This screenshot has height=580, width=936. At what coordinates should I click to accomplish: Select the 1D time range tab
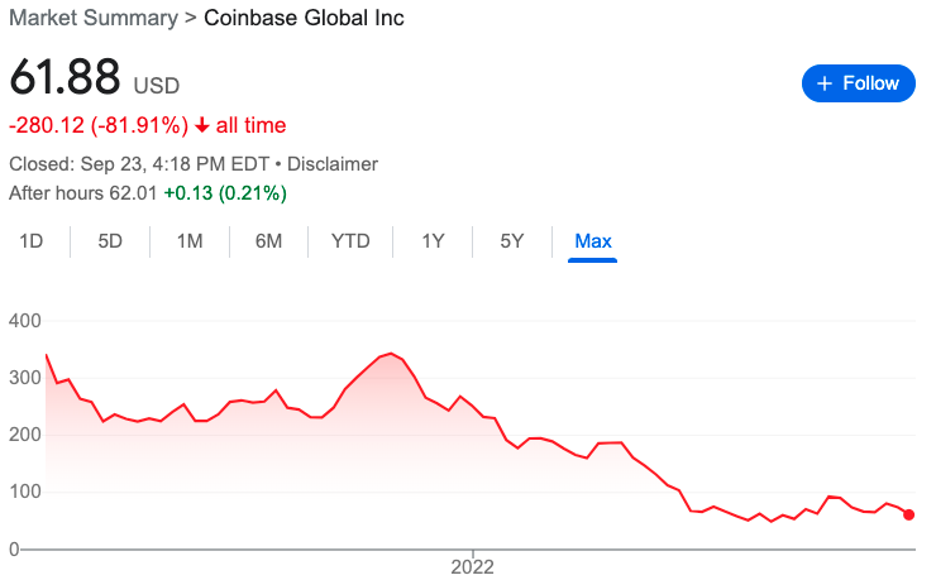coord(31,241)
